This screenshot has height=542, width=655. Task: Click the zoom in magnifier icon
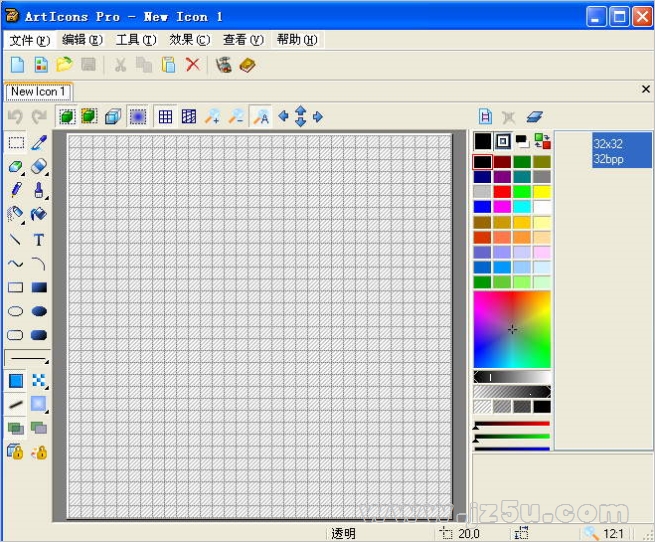(x=213, y=117)
